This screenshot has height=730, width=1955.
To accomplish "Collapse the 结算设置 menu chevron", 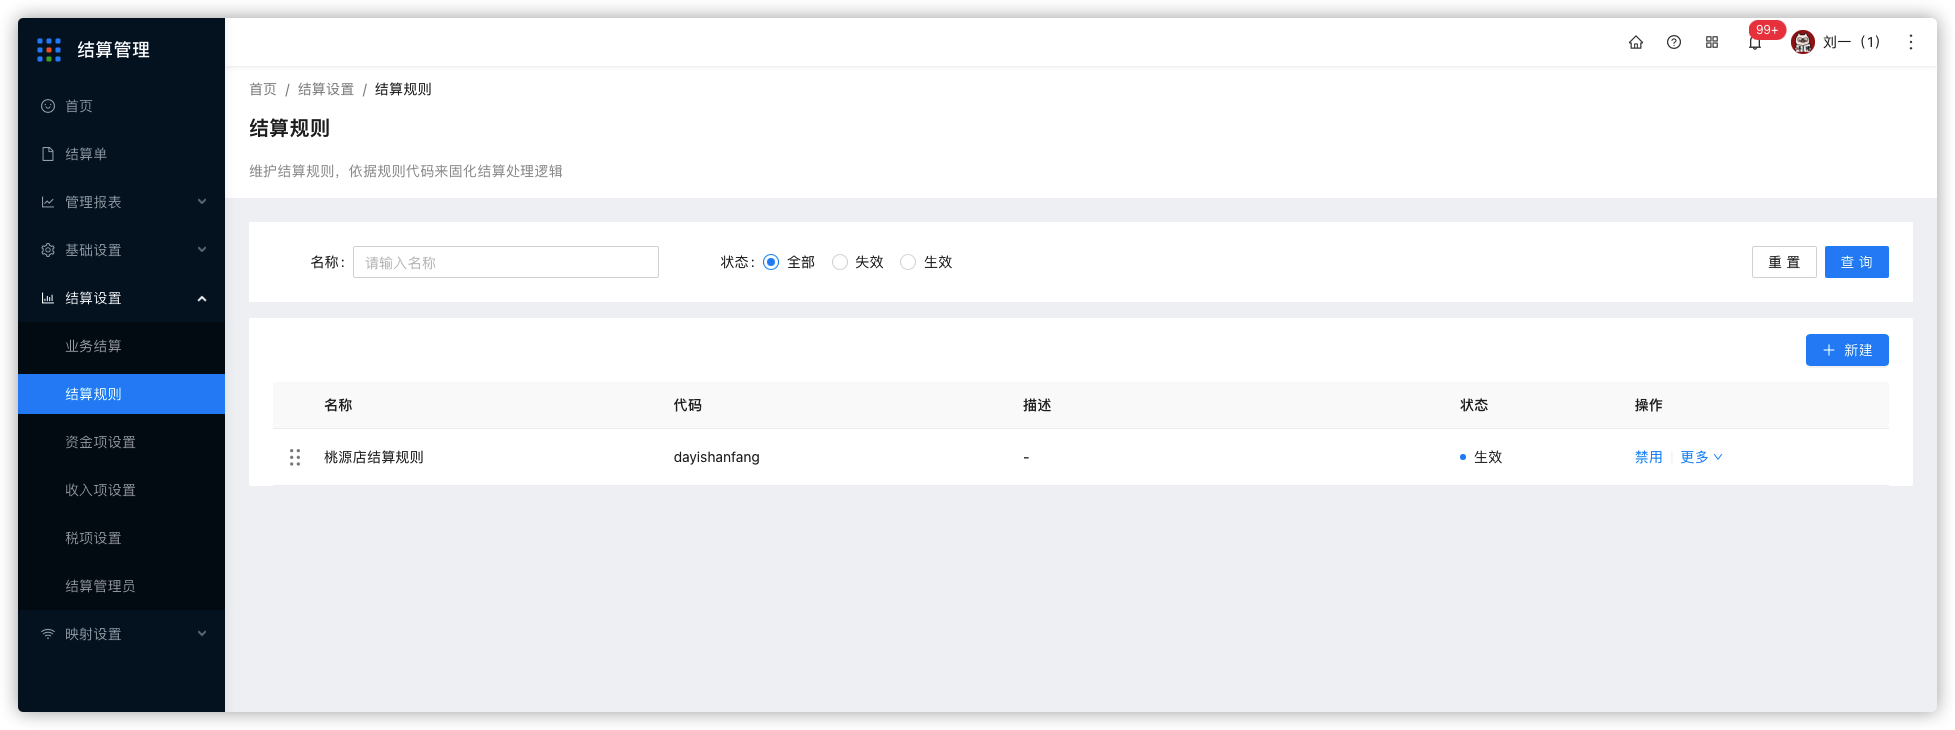I will (202, 298).
